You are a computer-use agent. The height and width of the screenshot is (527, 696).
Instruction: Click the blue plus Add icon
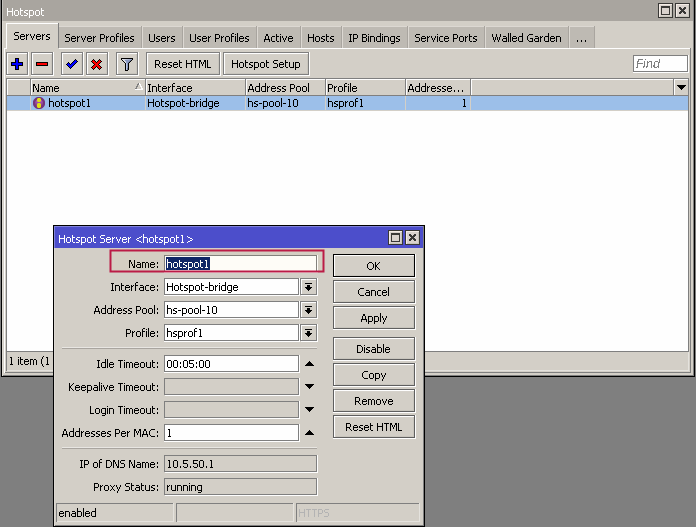tap(17, 64)
